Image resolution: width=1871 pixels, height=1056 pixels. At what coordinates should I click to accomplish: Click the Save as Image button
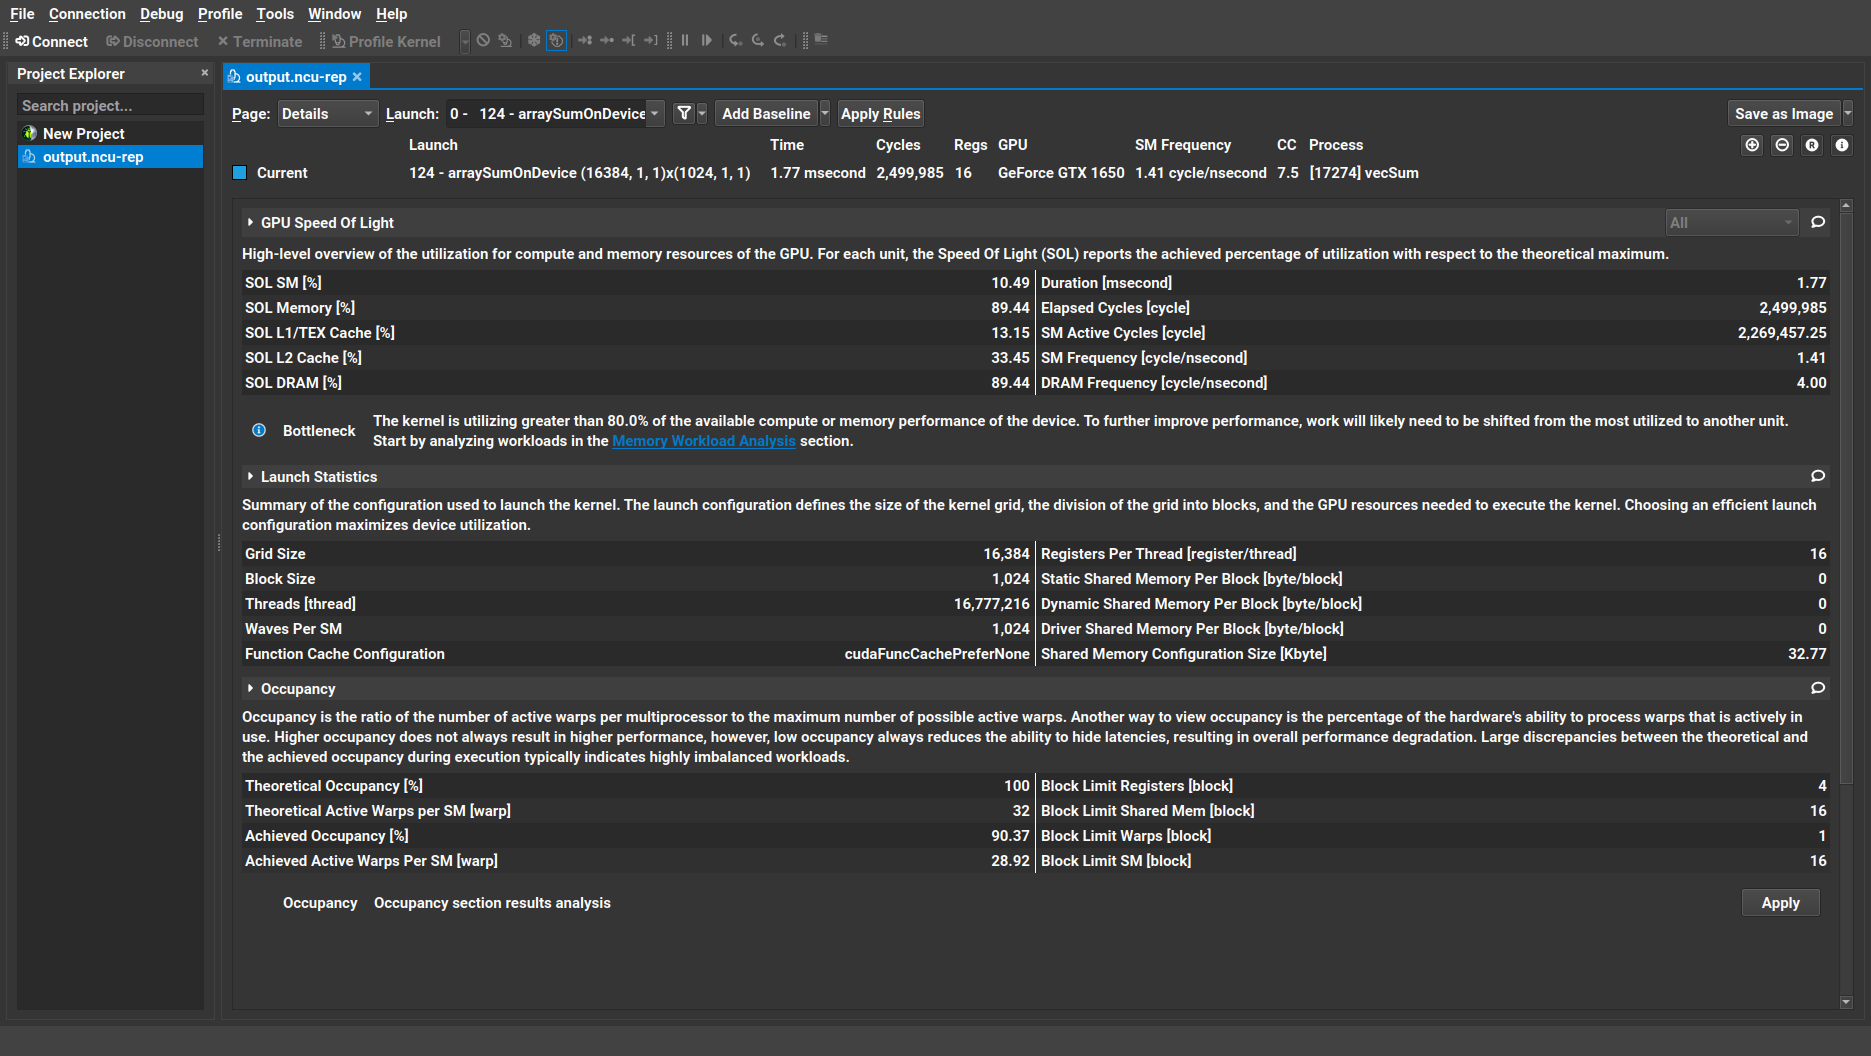tap(1784, 114)
